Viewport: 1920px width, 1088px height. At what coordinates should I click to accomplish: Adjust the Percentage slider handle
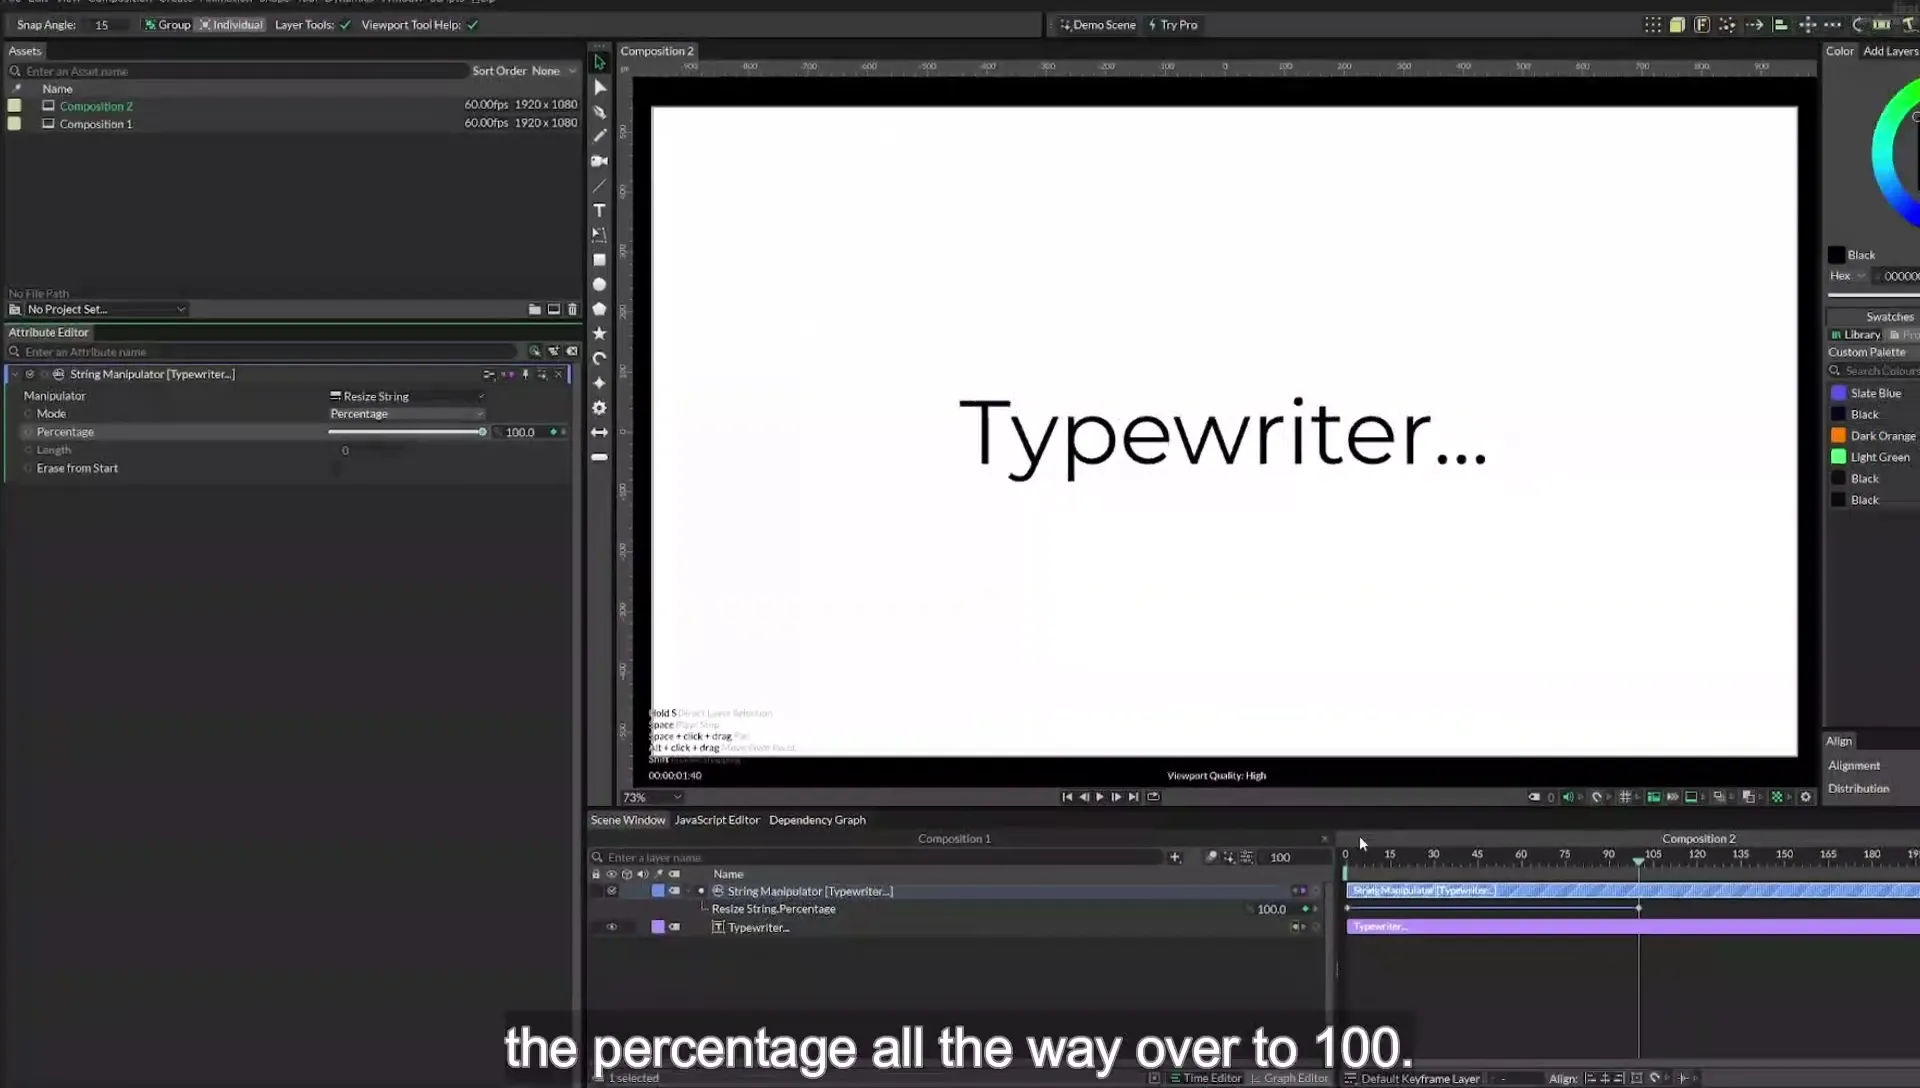(x=482, y=432)
